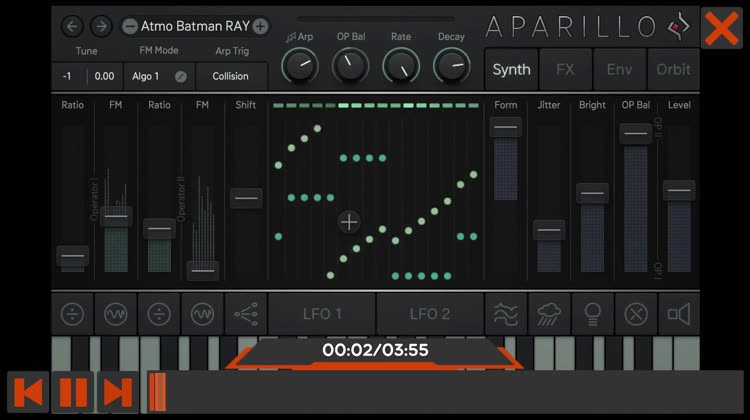The image size is (750, 420).
Task: Click the Aparillo logo icon
Action: (679, 27)
